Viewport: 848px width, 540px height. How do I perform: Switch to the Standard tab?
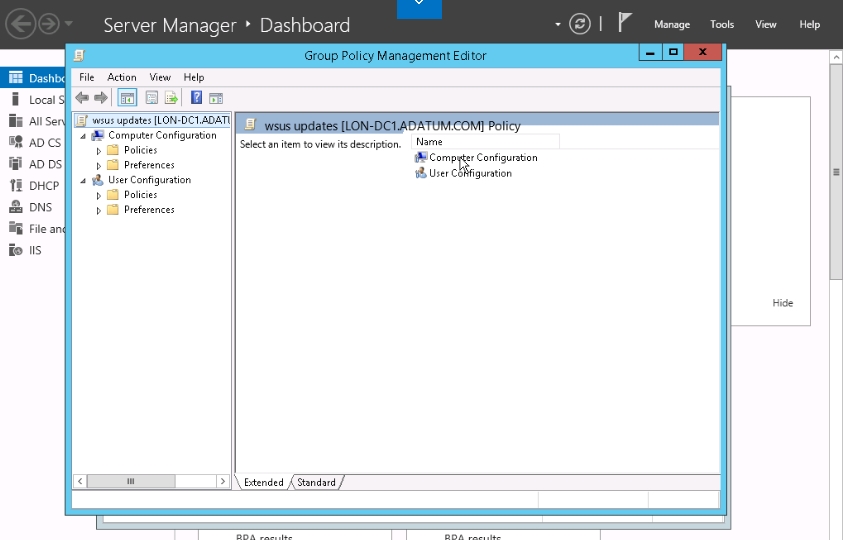pos(316,482)
